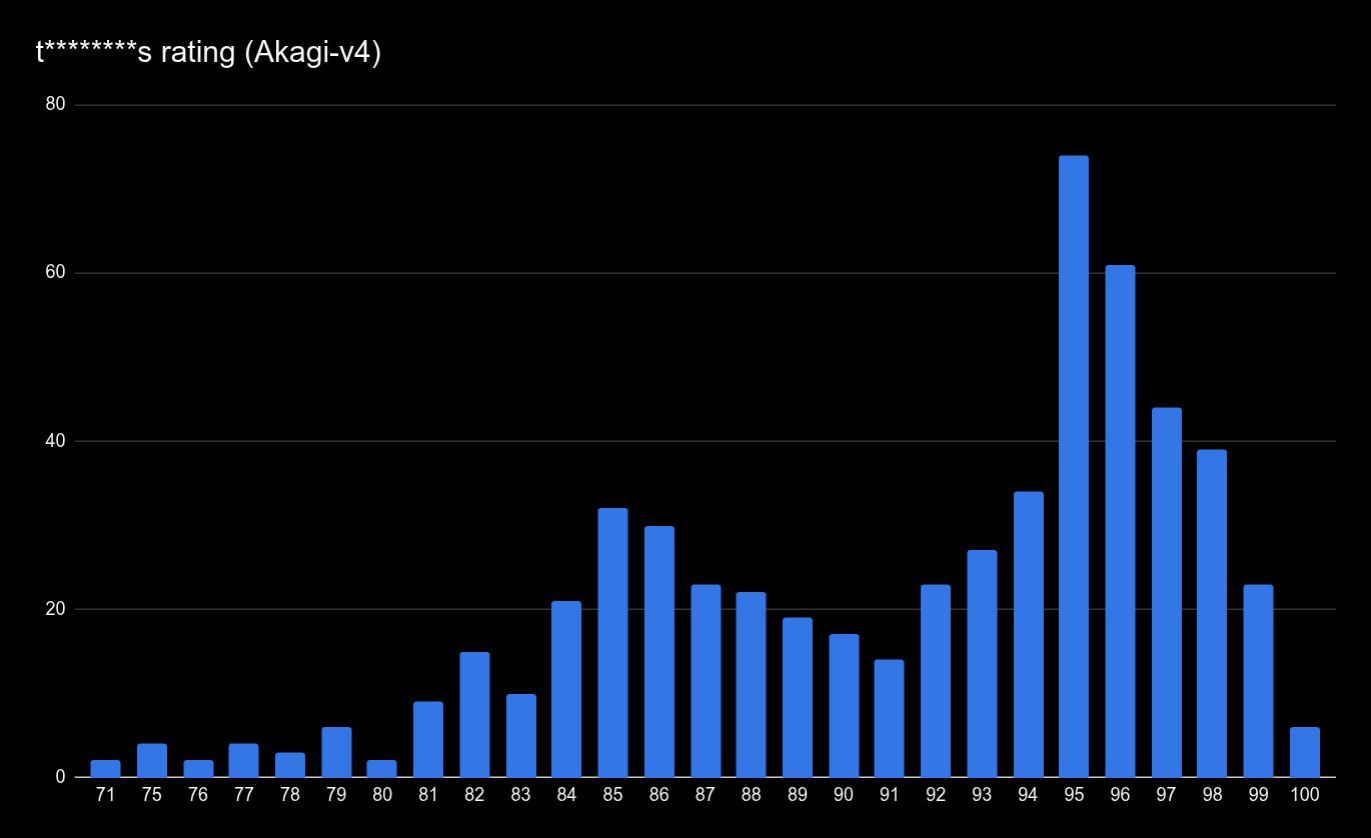Click the chart title "t********s rating (Akagi-v4)"
Screen dimensions: 1371x838
(x=209, y=53)
